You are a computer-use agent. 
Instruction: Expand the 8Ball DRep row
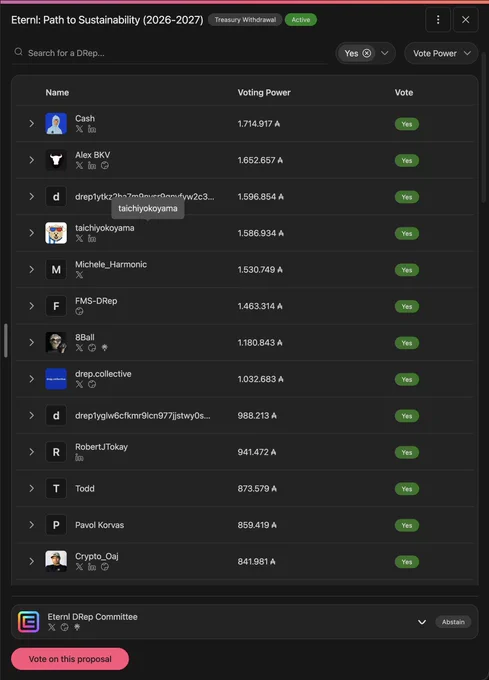tap(32, 343)
